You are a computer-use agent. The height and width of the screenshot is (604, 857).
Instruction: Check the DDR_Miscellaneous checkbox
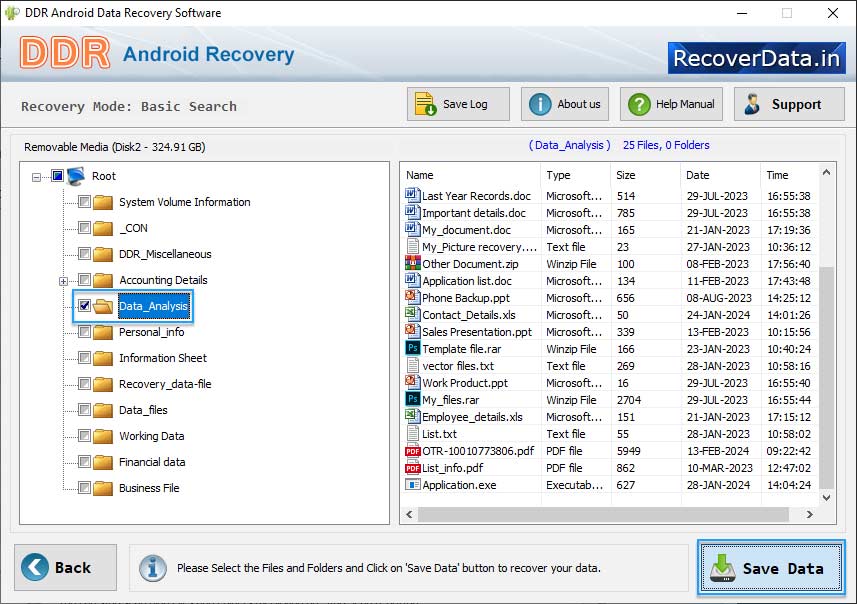84,254
